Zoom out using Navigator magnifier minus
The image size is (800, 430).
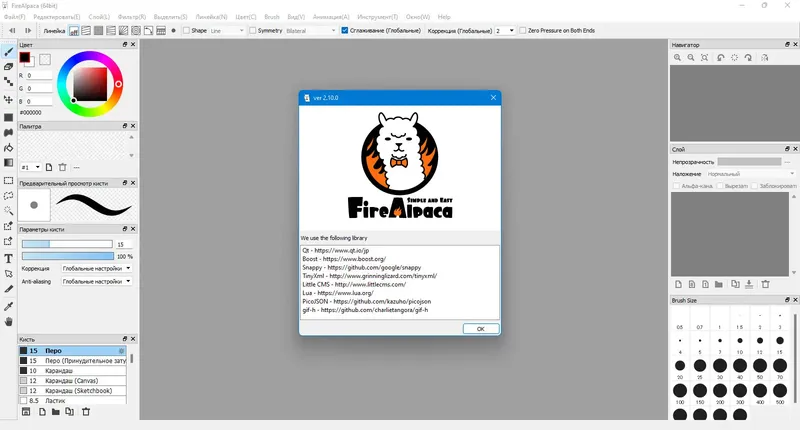click(691, 58)
